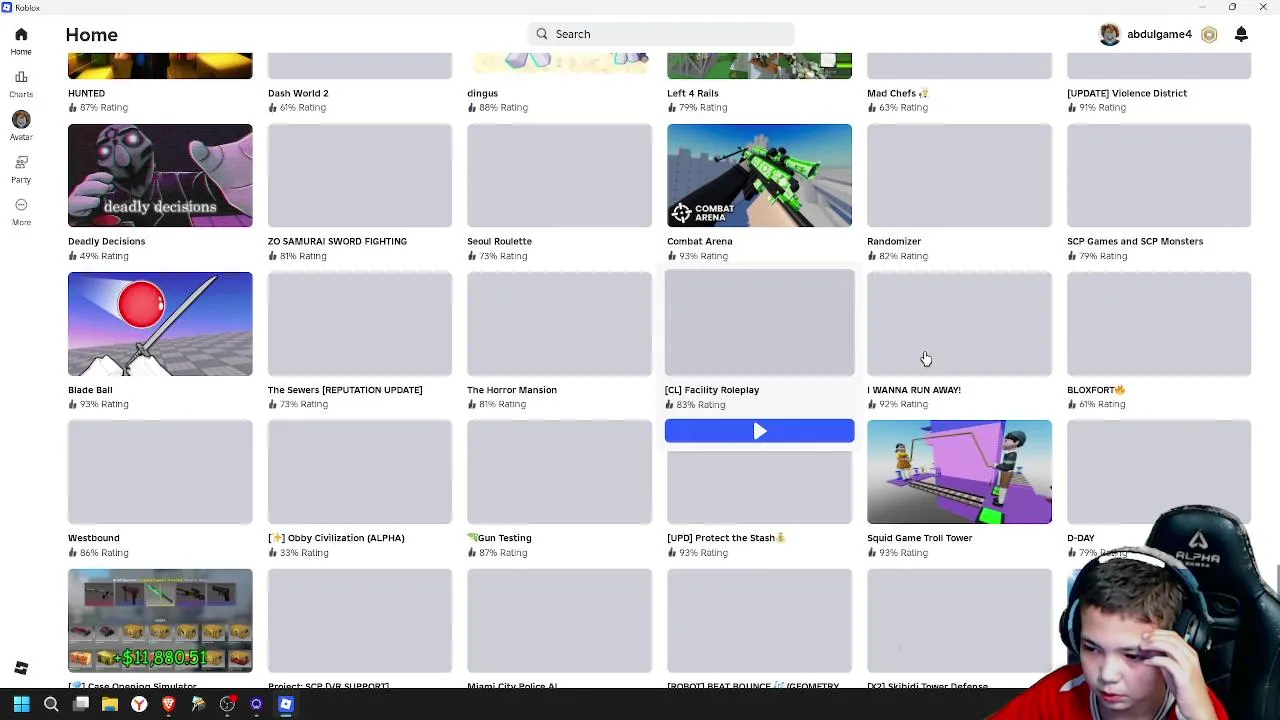1280x720 pixels.
Task: Open The Horror Mansion game title
Action: tap(512, 390)
